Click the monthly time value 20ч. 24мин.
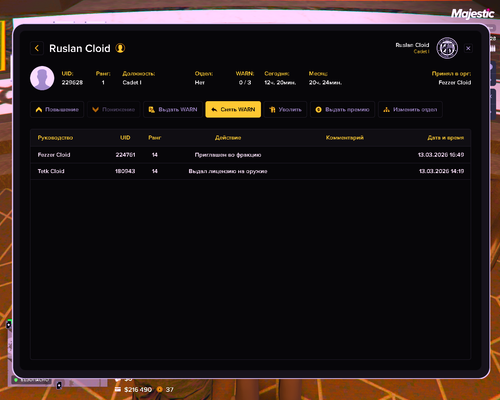The image size is (500, 400). click(x=325, y=82)
